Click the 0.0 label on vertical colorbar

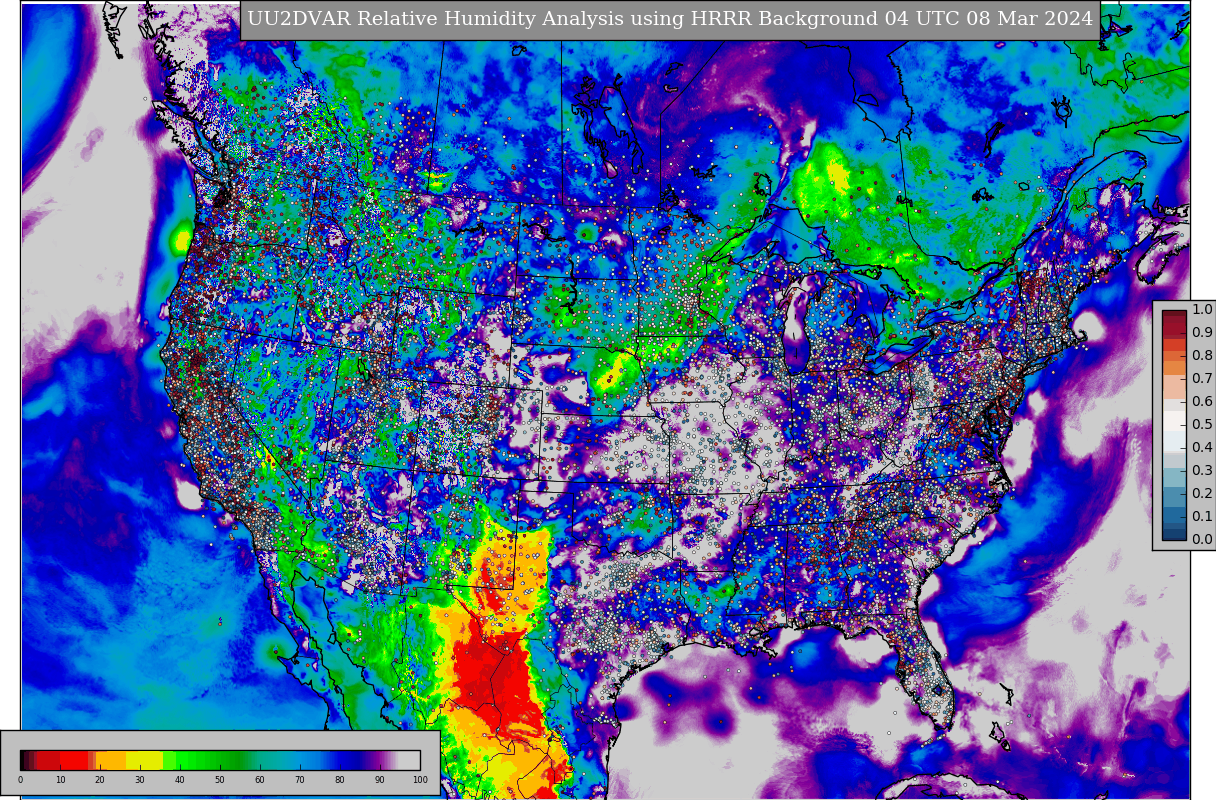[1202, 540]
